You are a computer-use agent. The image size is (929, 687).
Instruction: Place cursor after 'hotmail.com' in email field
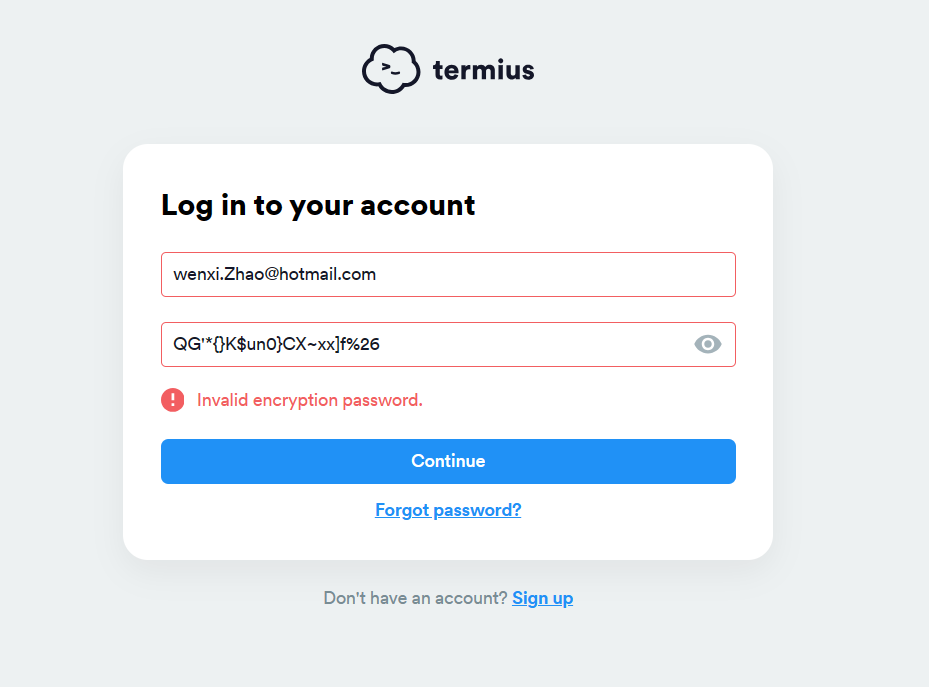(377, 274)
